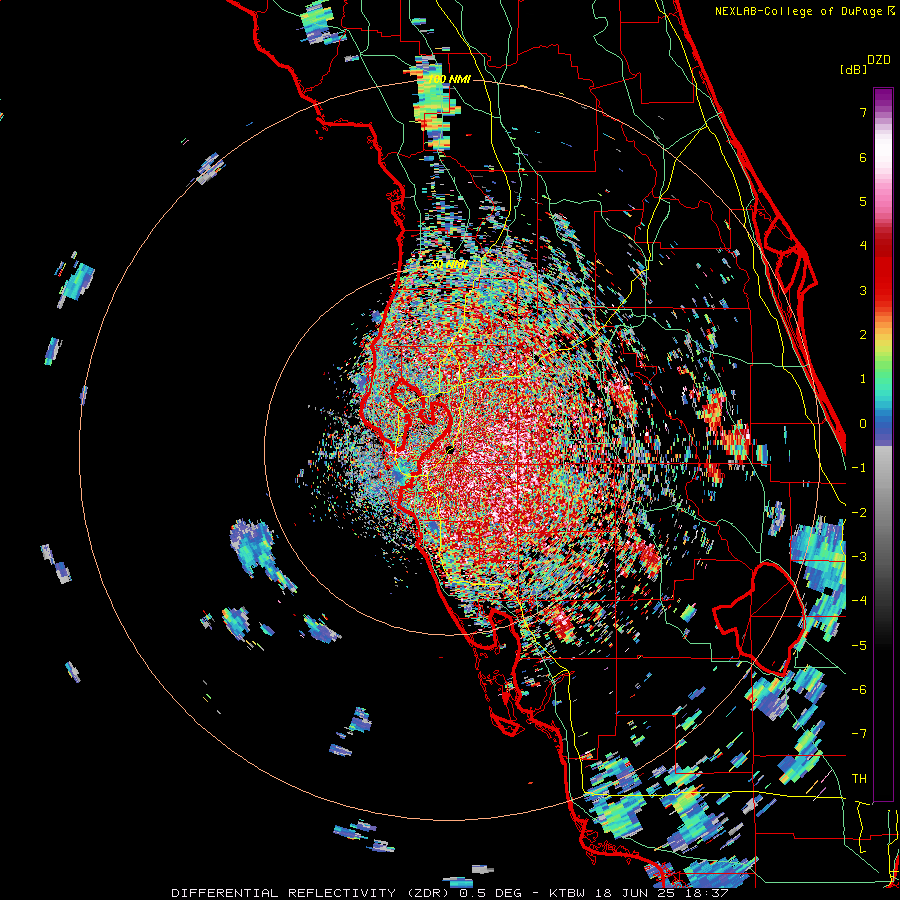Click the 5 dB scale label

click(x=863, y=201)
